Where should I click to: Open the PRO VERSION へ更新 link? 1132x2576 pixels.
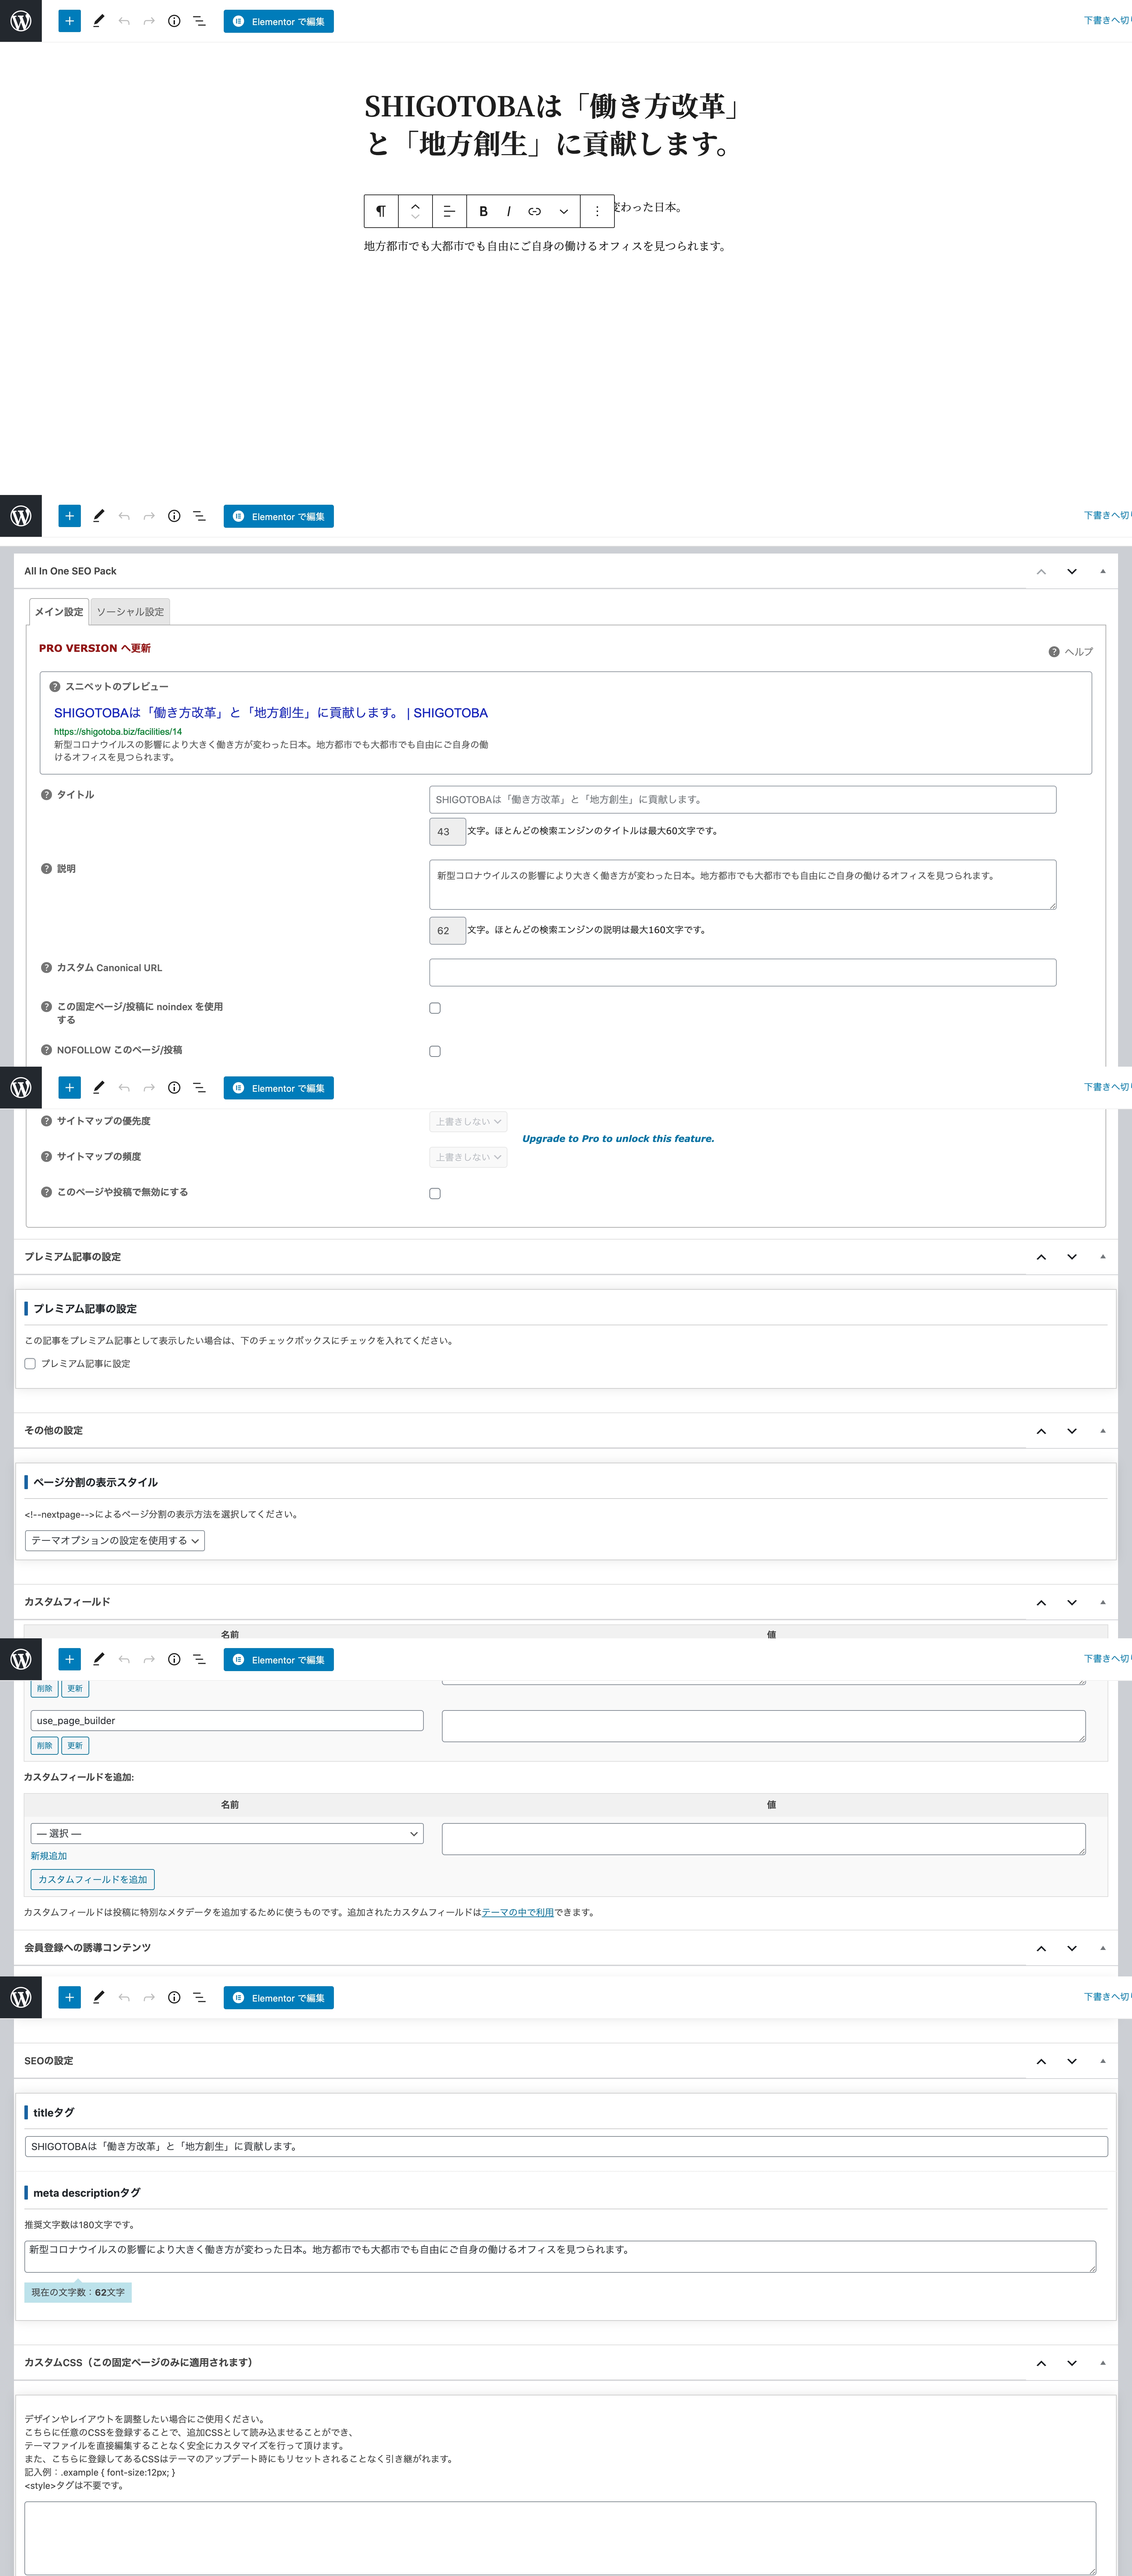pos(95,648)
